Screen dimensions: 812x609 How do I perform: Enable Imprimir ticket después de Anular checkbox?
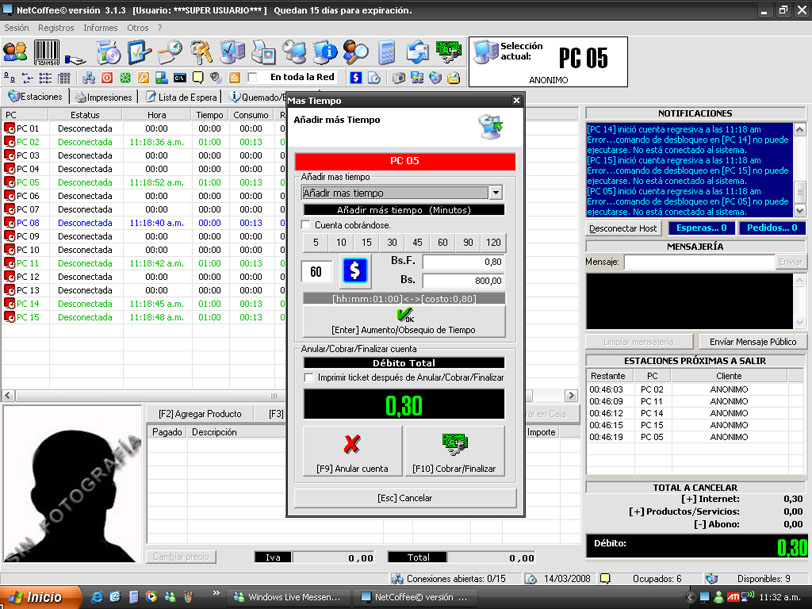309,378
